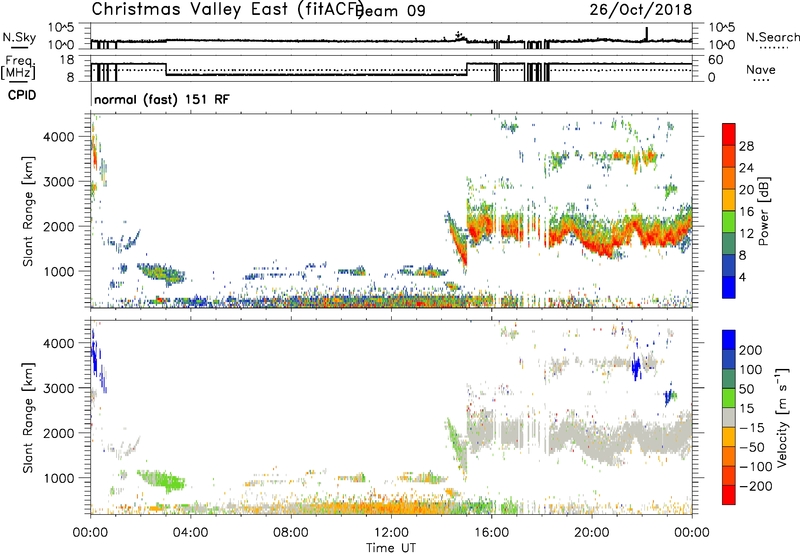Click the 'Power [dB]' colorbar label

764,211
